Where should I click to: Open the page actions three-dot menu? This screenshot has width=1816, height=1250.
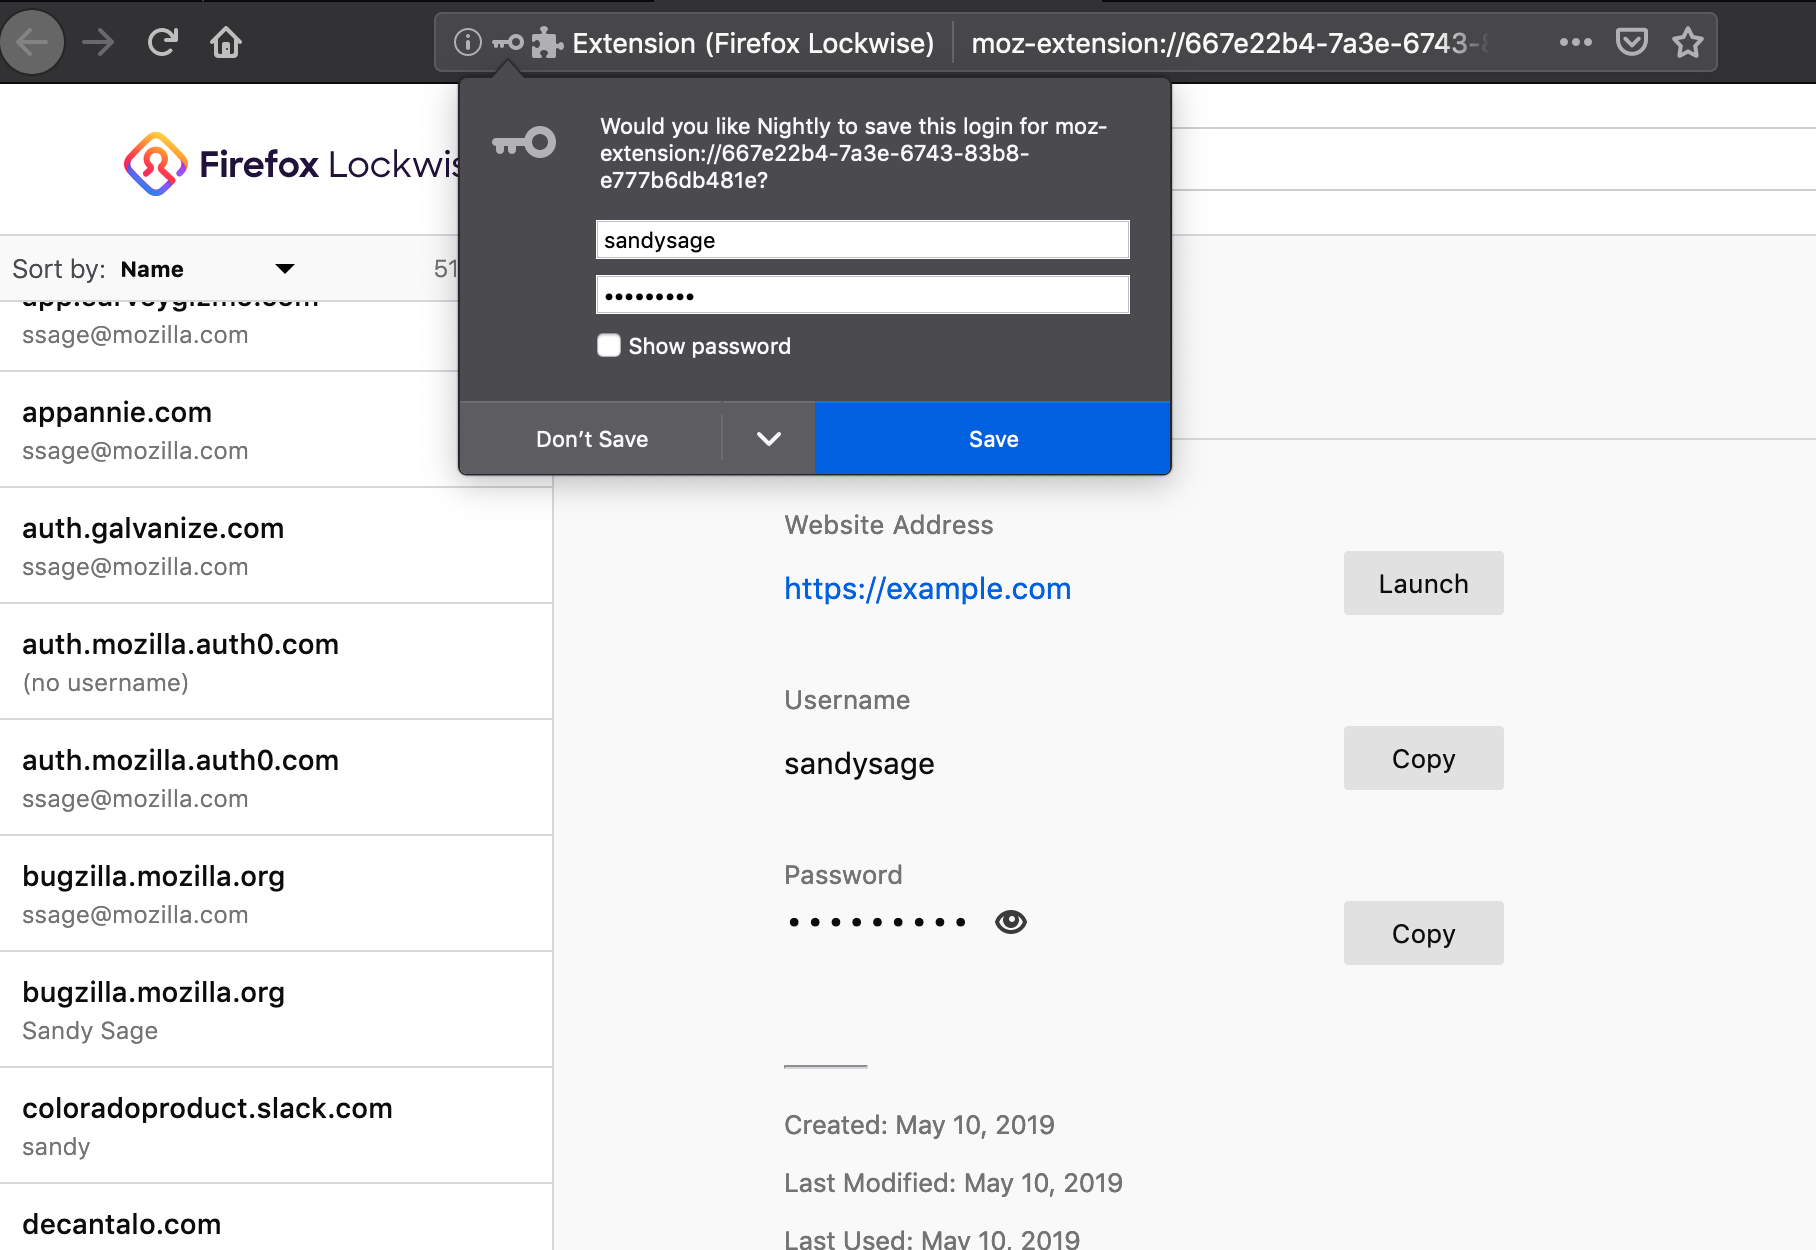[x=1575, y=42]
